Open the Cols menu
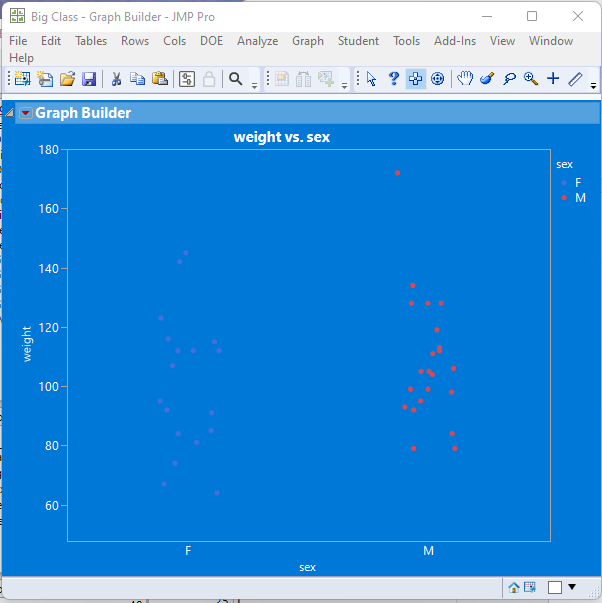This screenshot has height=603, width=602. 174,41
